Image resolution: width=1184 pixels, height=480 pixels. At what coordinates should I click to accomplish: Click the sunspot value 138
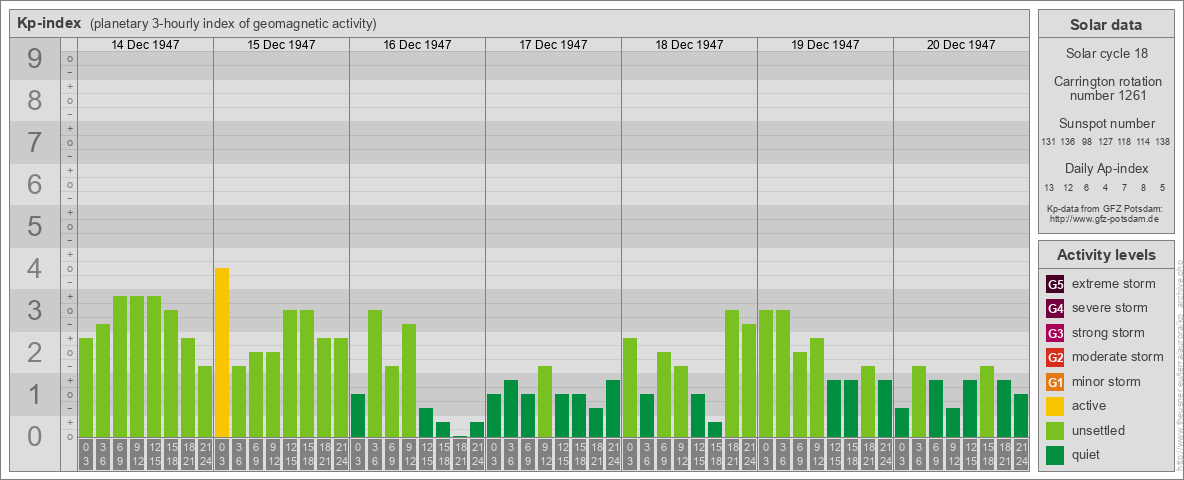pos(1163,142)
